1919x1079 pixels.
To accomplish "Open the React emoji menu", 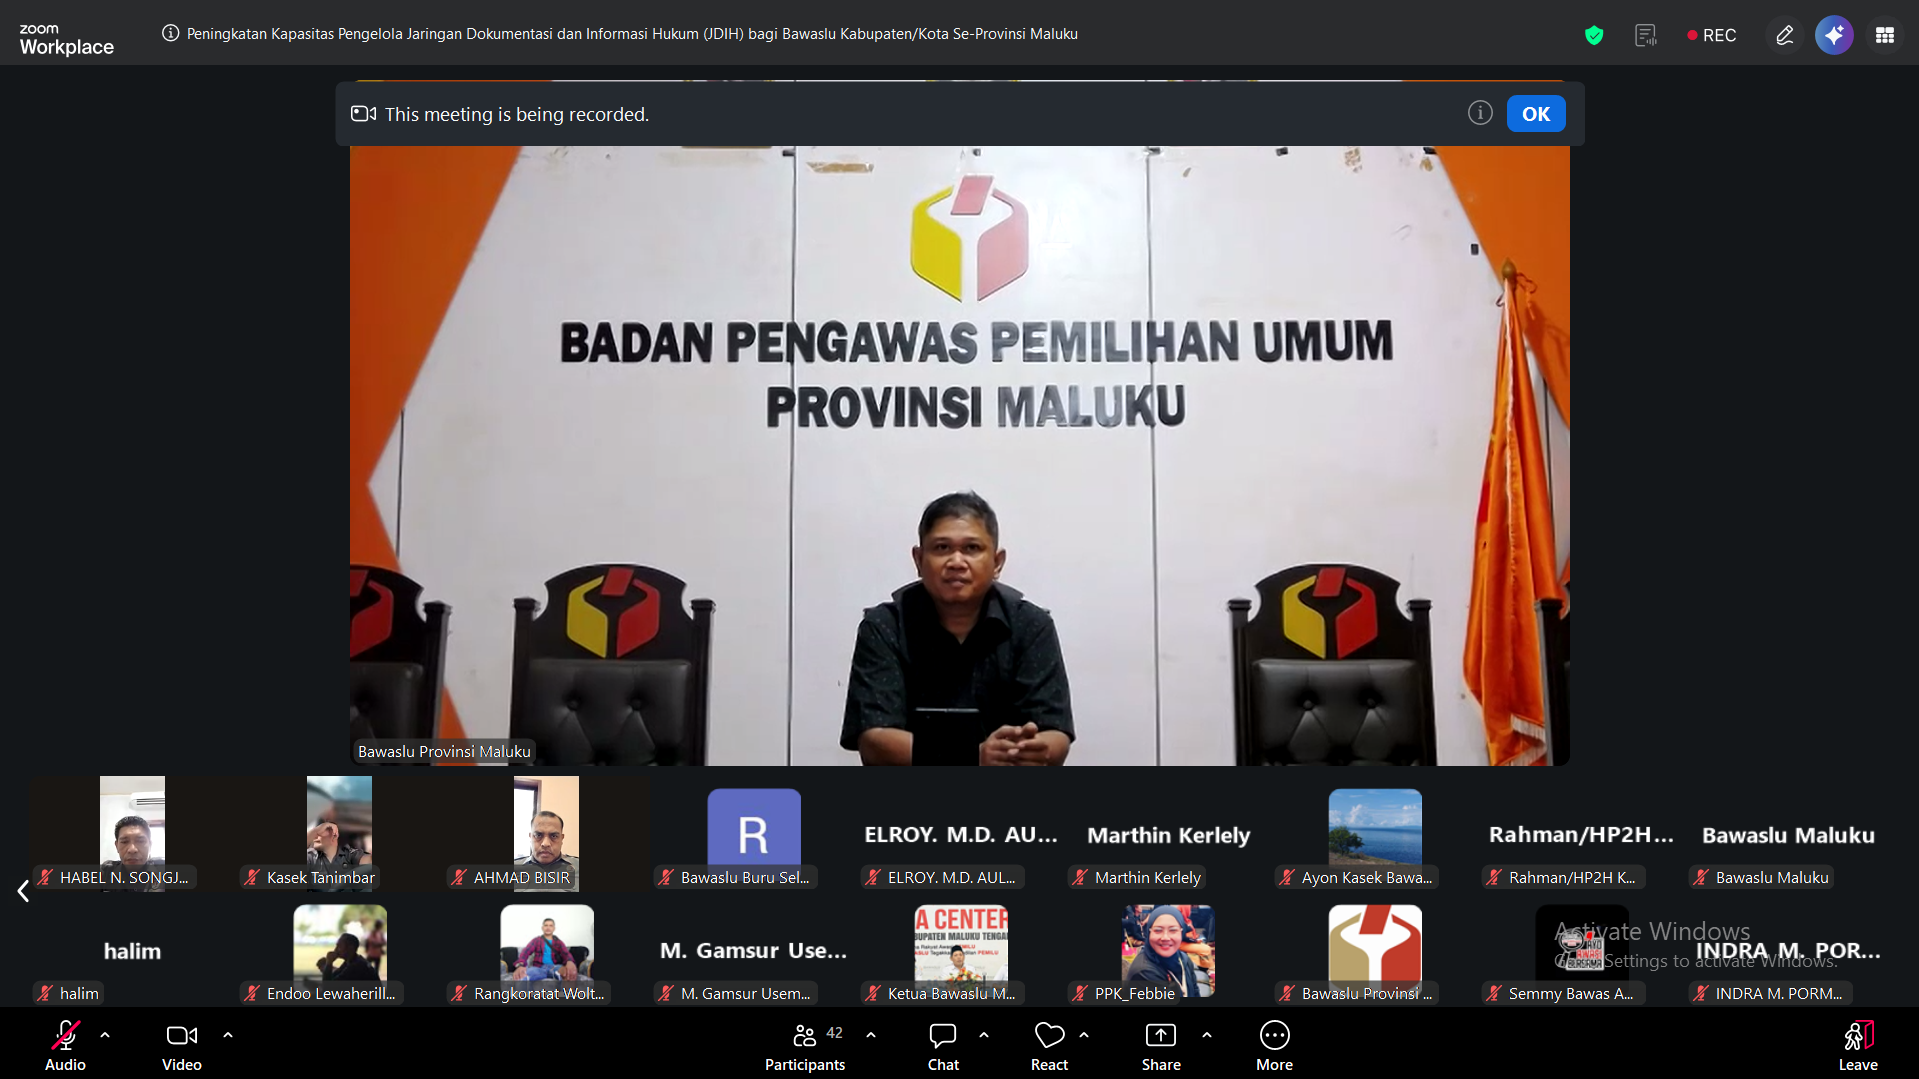I will point(1050,1046).
